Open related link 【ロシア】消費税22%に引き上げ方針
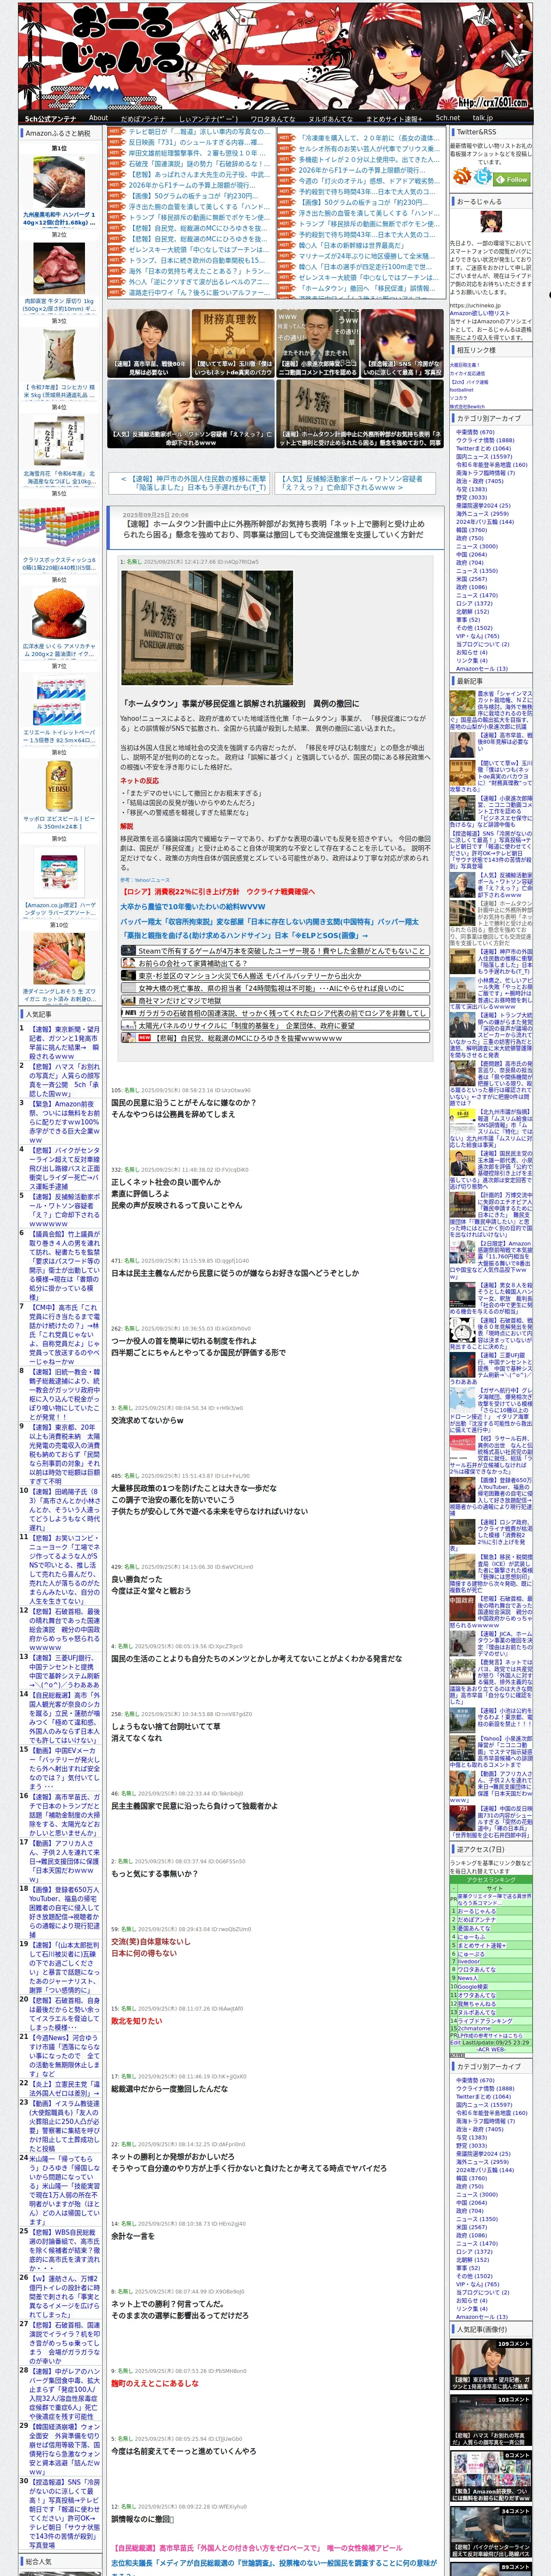Screen dimensions: 551x2576 (217, 892)
